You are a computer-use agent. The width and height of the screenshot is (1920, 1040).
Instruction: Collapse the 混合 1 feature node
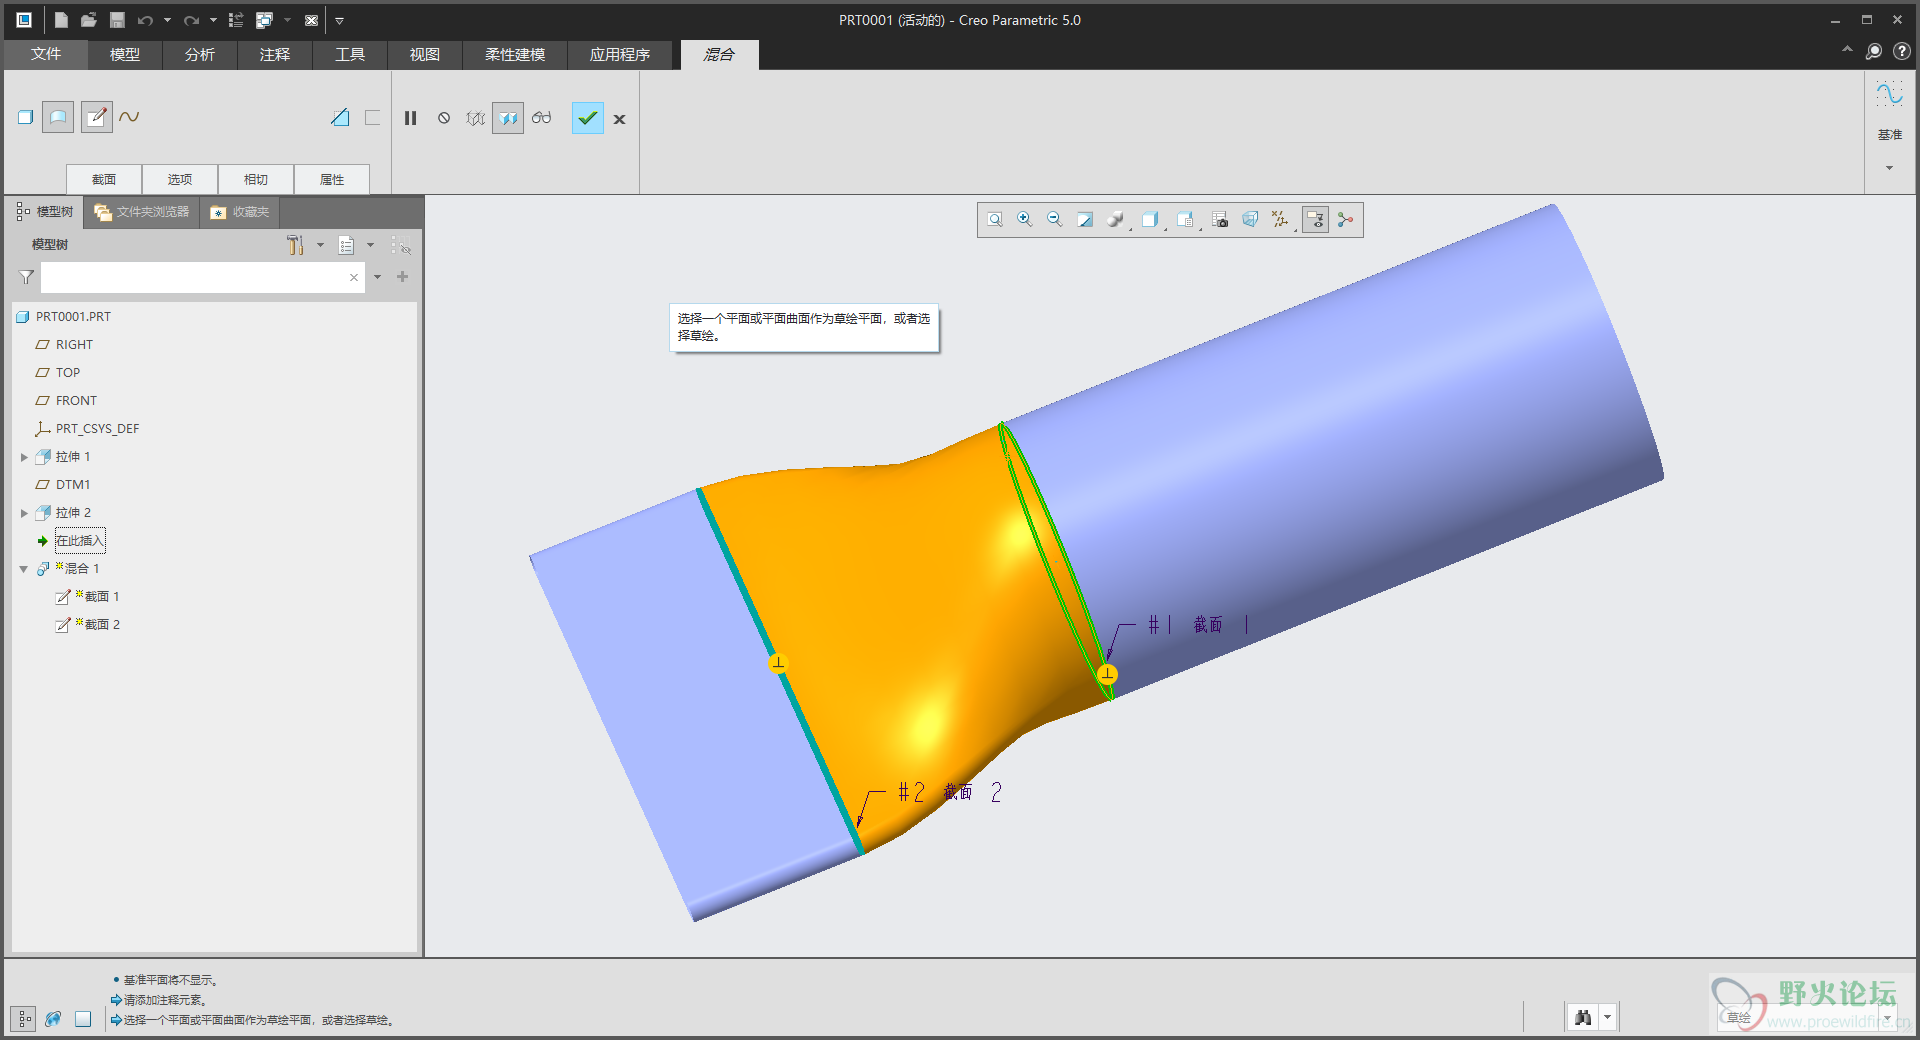pyautogui.click(x=24, y=569)
